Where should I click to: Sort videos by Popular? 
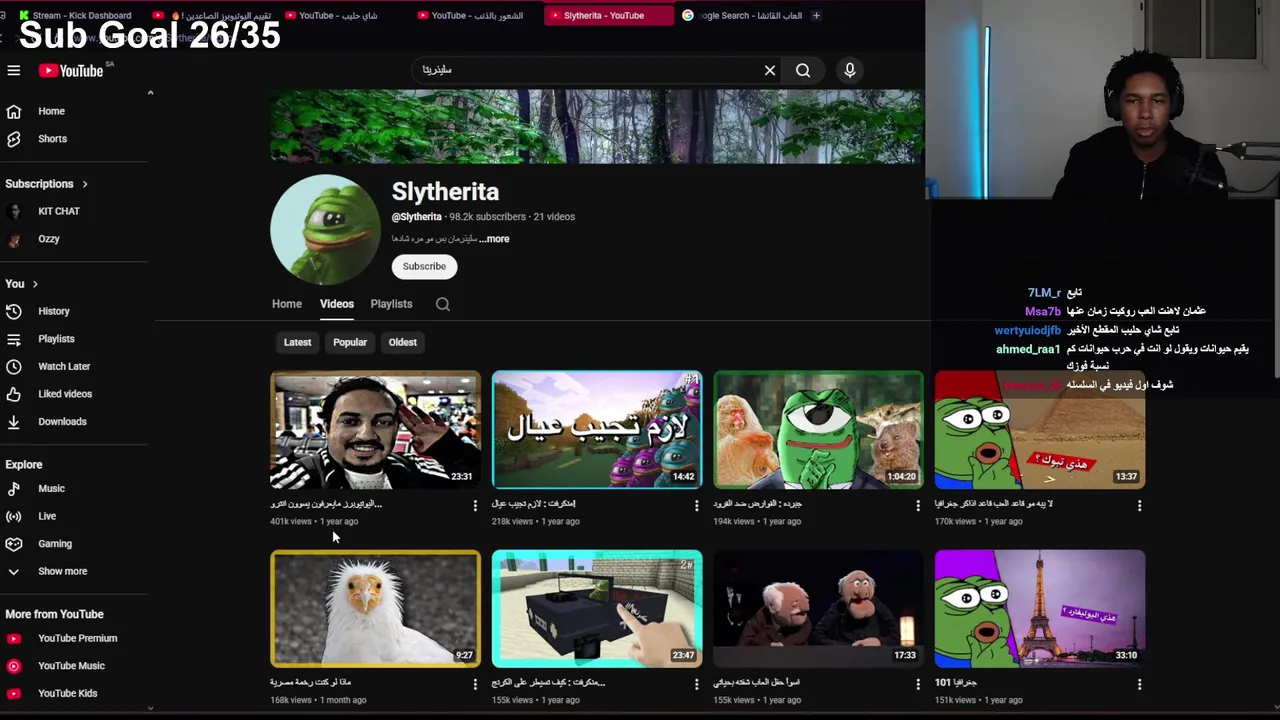click(350, 342)
